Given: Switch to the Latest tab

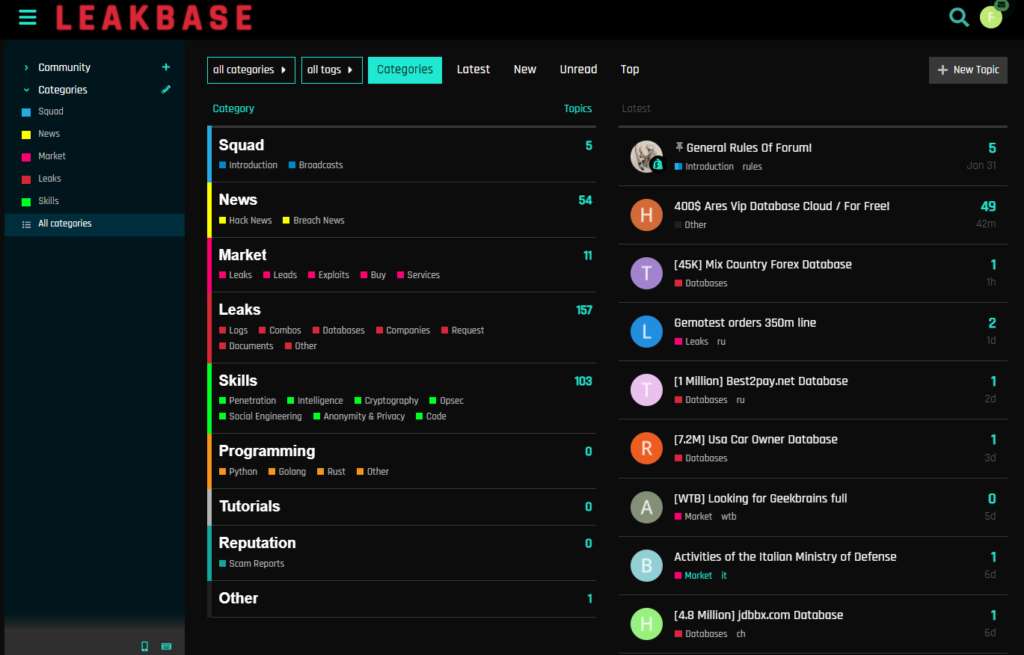Looking at the screenshot, I should [473, 70].
